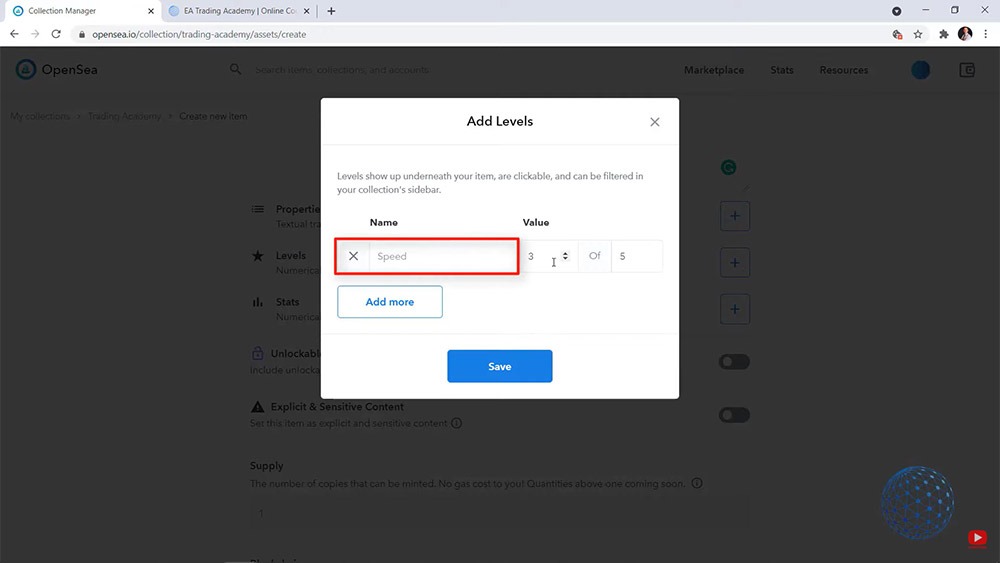This screenshot has width=1000, height=563.
Task: Click the Add more button
Action: coord(390,302)
